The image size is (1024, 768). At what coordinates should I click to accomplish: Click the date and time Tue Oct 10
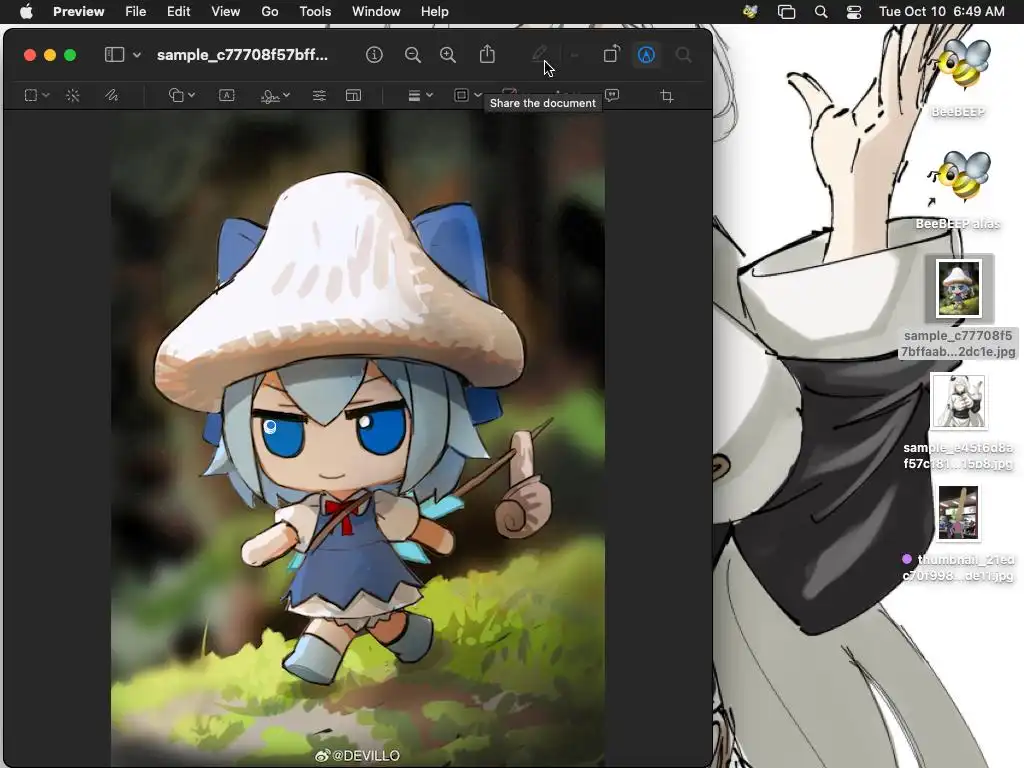click(942, 11)
